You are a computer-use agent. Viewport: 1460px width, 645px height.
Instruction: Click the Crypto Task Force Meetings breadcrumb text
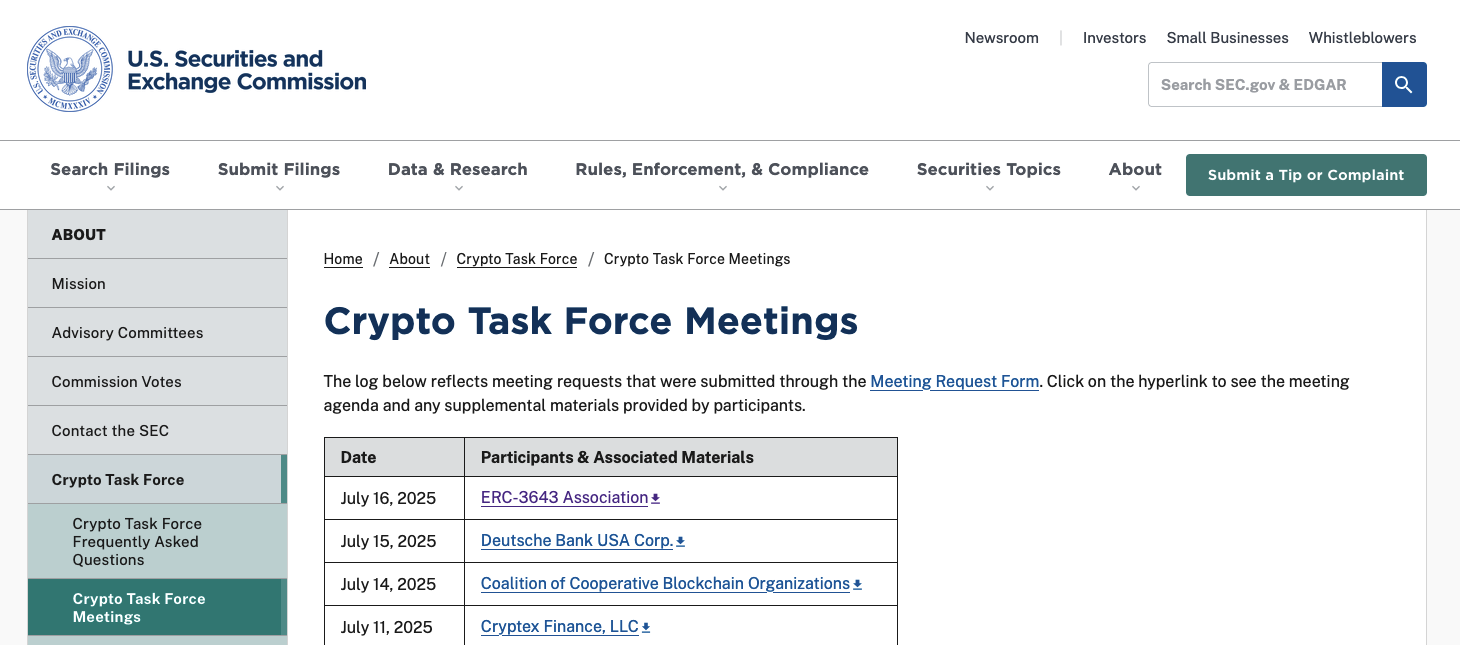click(x=697, y=259)
